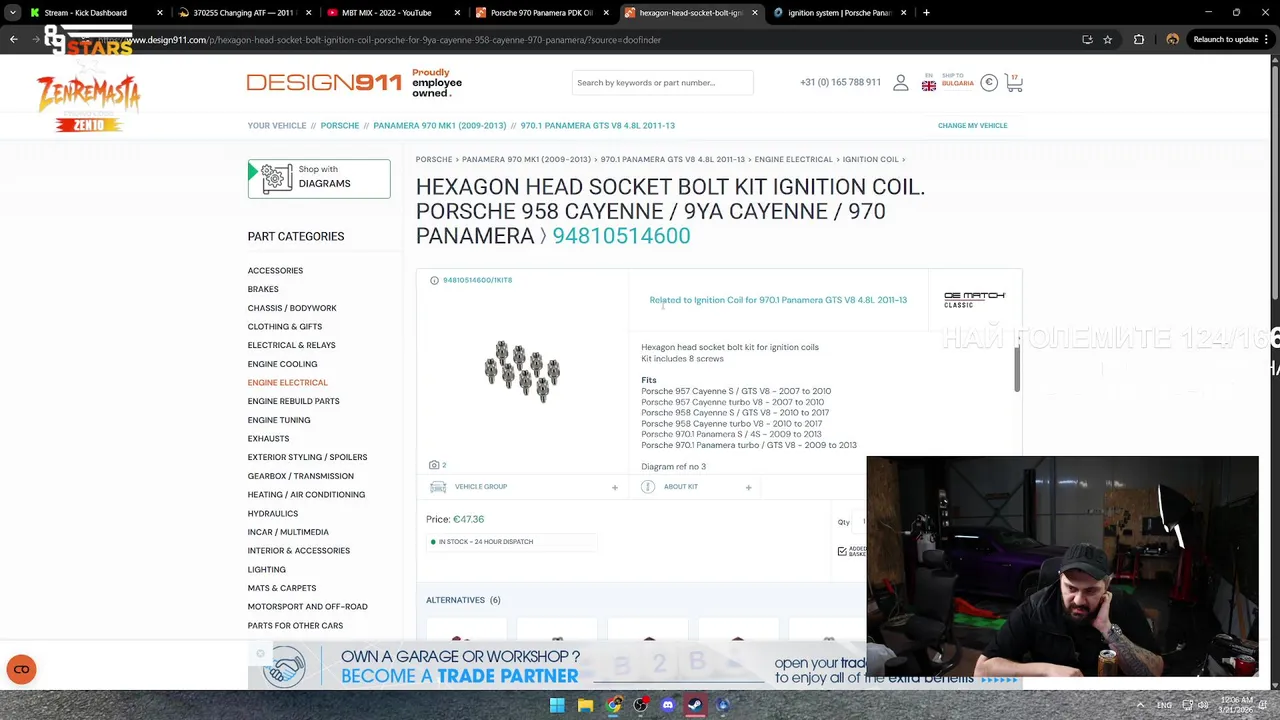Focus the browser address bar
This screenshot has width=1280, height=720.
[600, 40]
